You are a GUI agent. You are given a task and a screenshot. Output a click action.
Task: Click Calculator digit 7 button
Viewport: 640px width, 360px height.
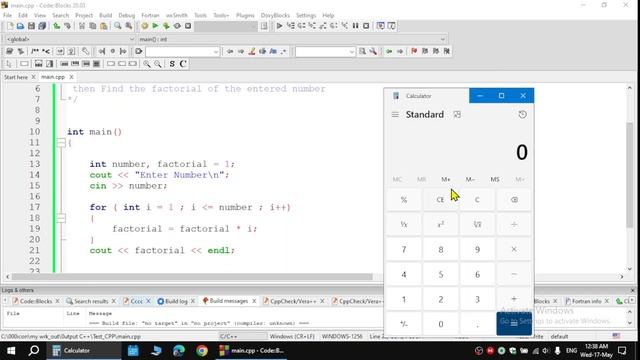coord(404,249)
